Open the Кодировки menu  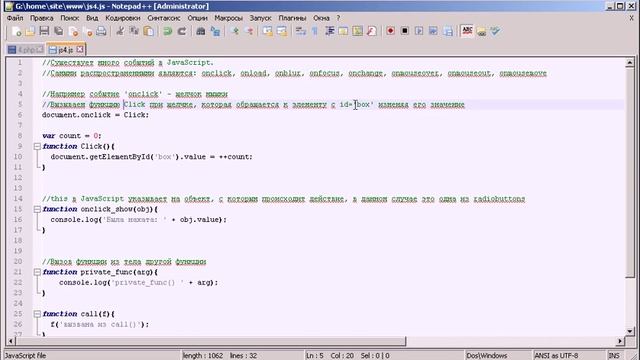tap(123, 18)
